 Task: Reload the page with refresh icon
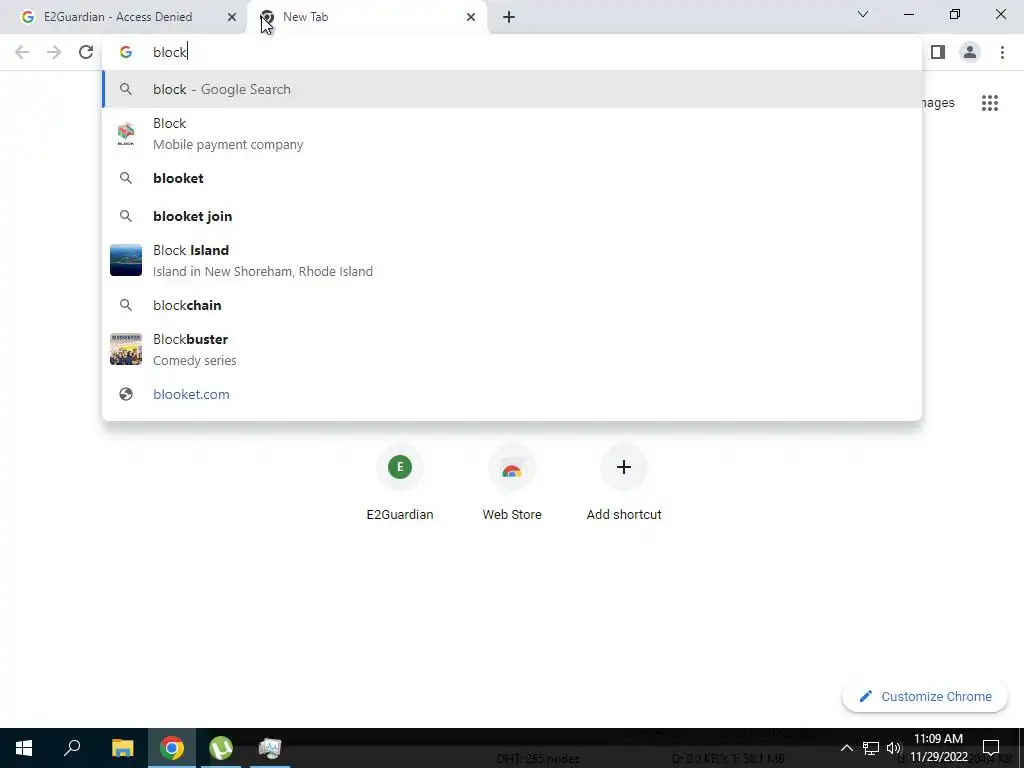pyautogui.click(x=86, y=52)
